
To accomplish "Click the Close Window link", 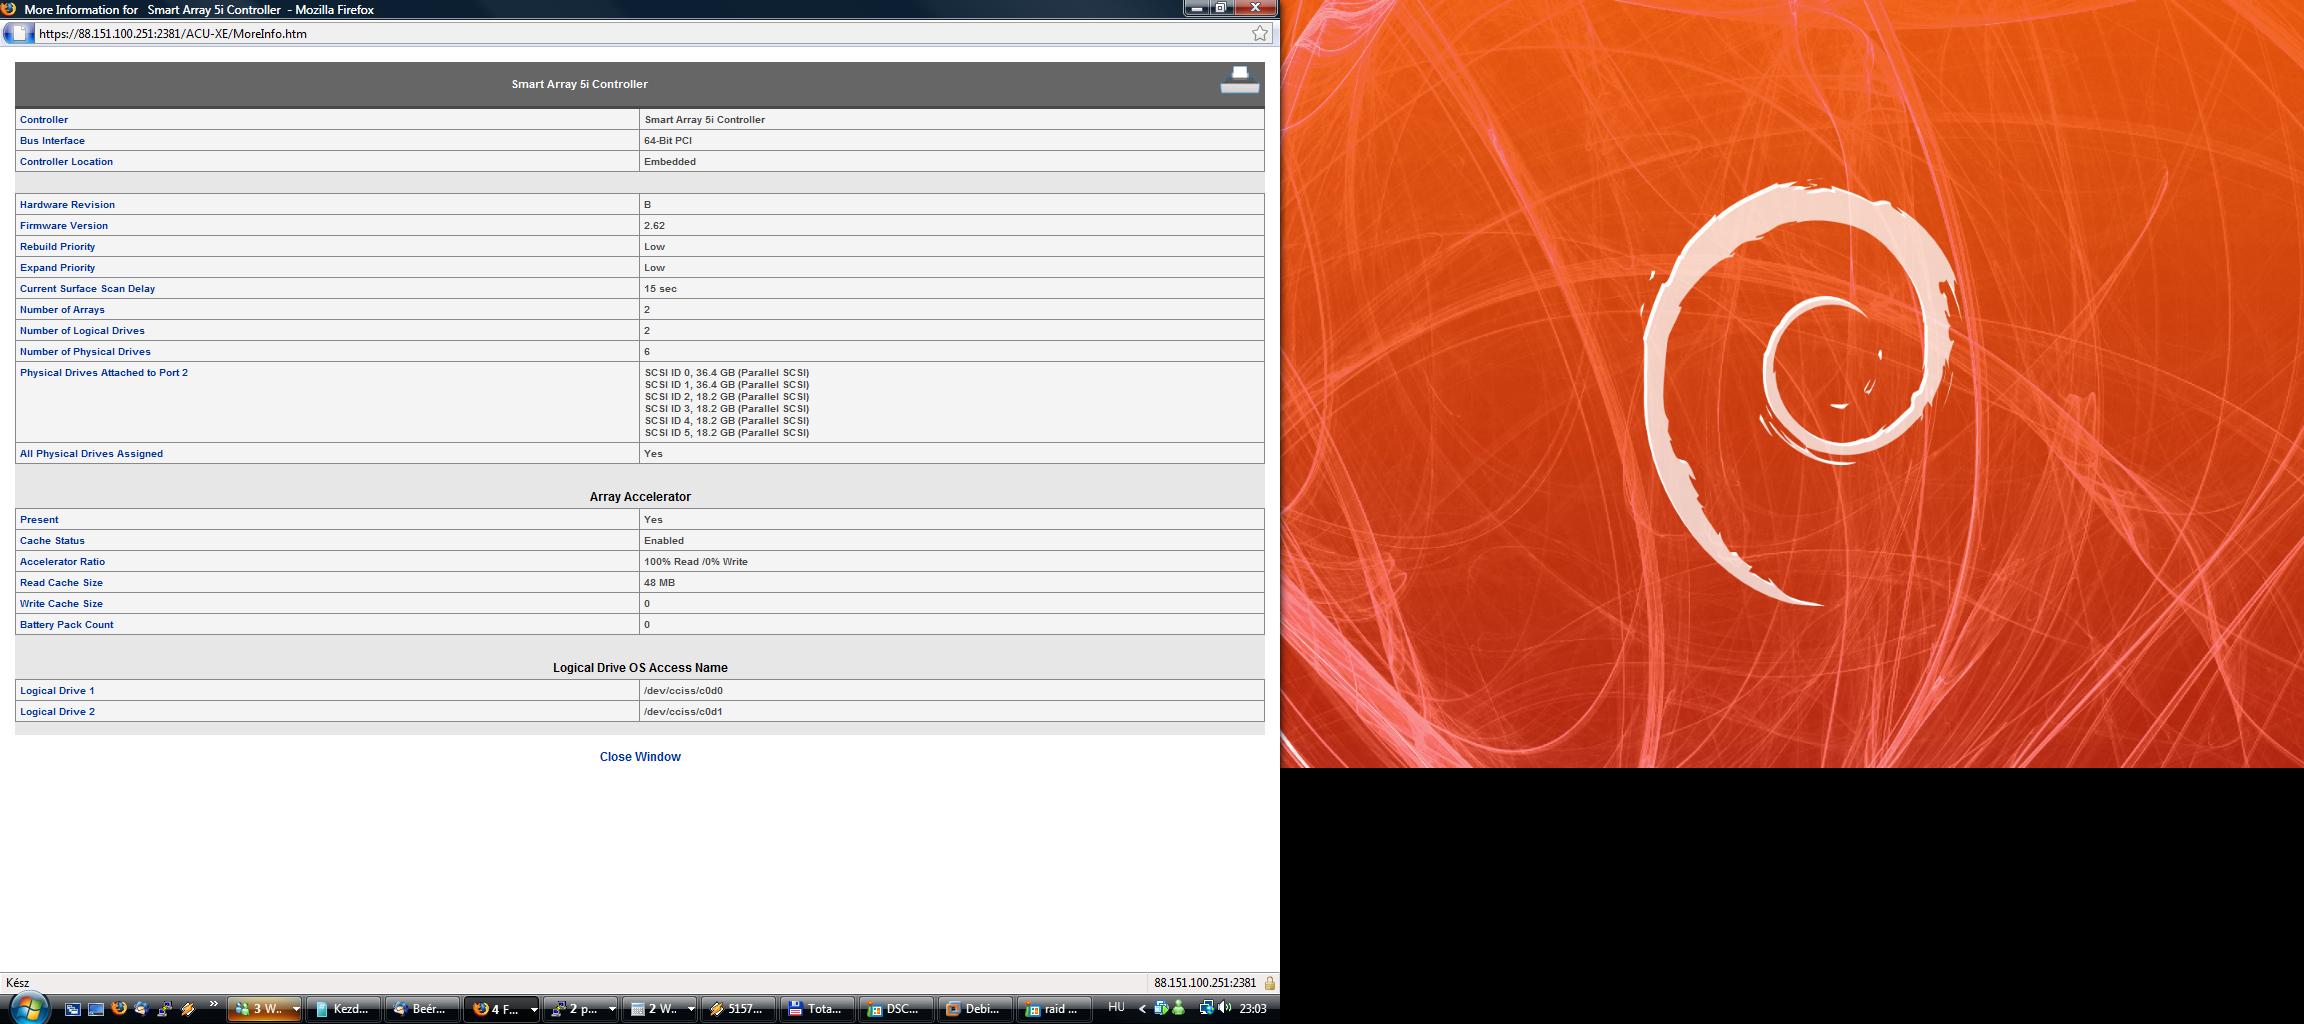I will [640, 757].
